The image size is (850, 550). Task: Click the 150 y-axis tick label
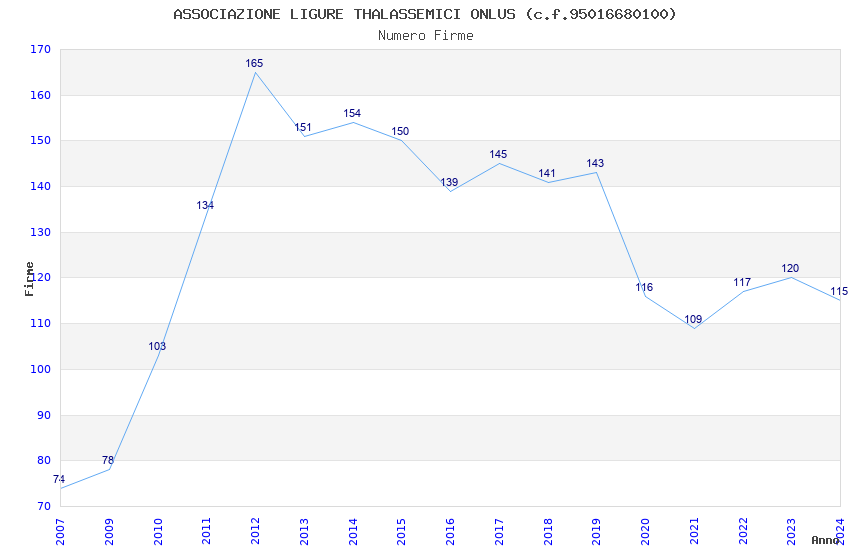click(40, 140)
